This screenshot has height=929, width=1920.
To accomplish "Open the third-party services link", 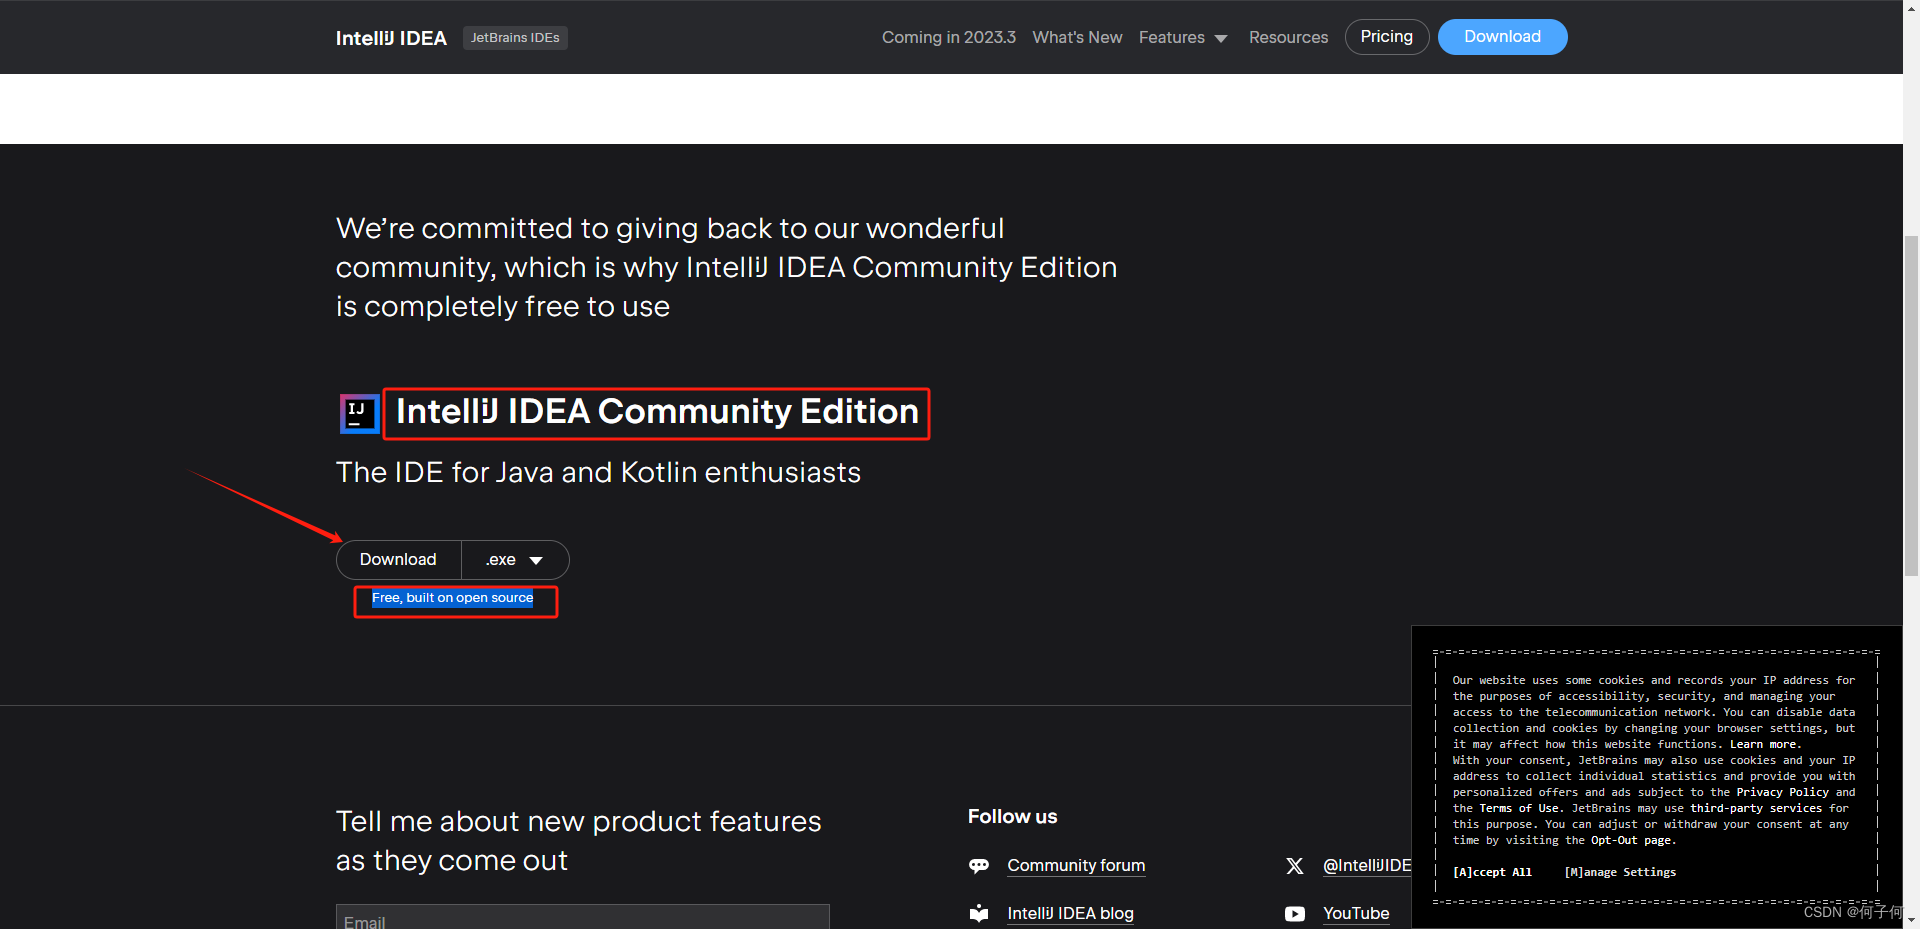I will [1756, 808].
